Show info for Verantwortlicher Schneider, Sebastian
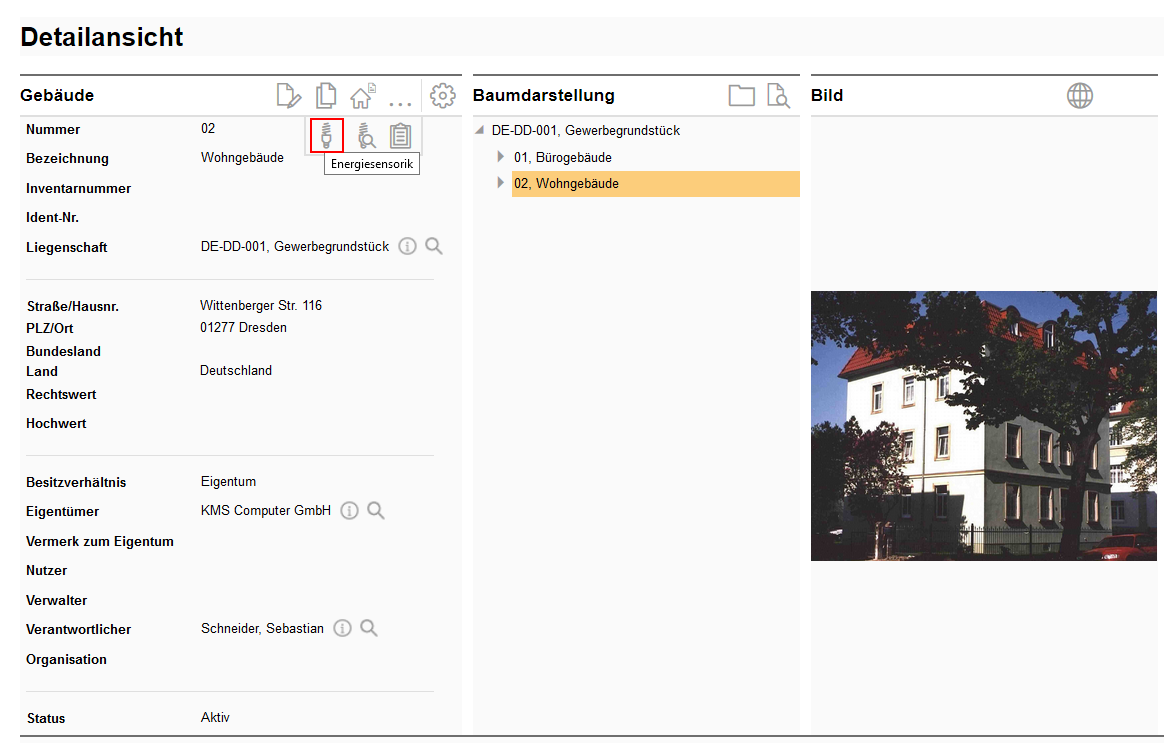The width and height of the screenshot is (1169, 743). (x=342, y=629)
